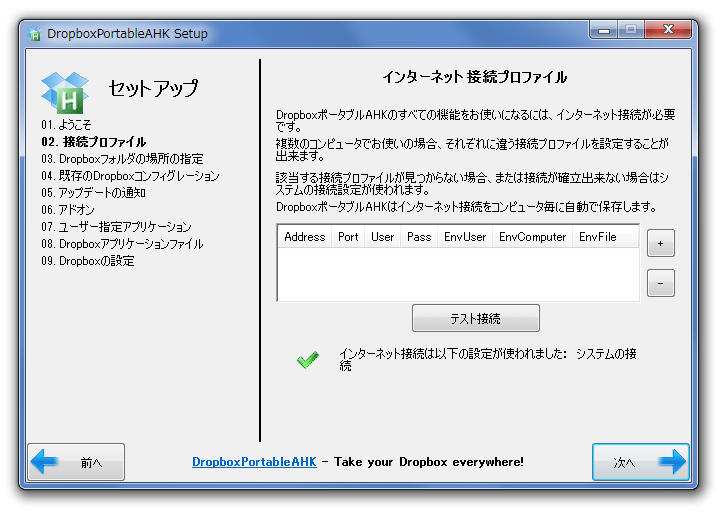Click the User column header
Screen dimensions: 721x512
tap(383, 237)
